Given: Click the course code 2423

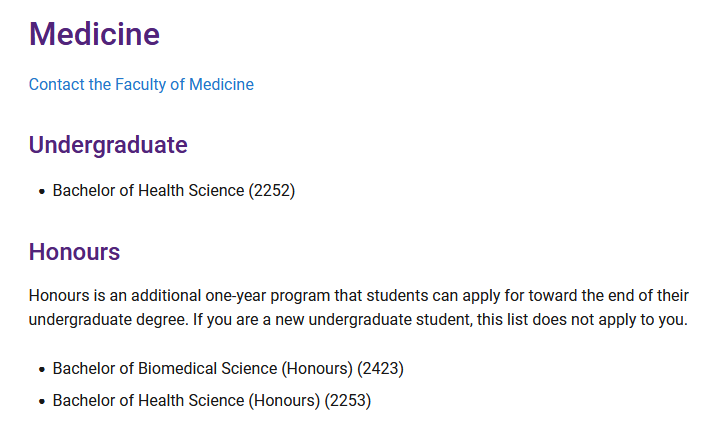Looking at the screenshot, I should tap(380, 368).
